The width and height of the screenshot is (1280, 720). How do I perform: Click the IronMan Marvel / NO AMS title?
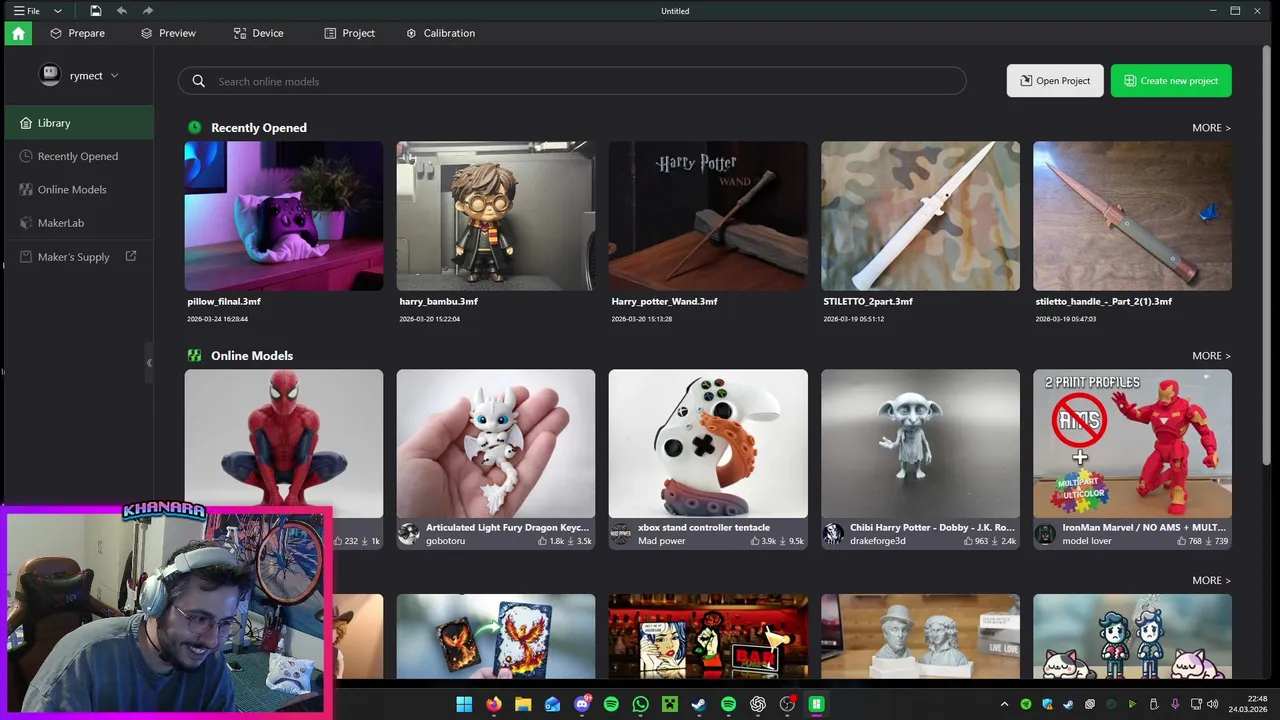click(x=1144, y=527)
